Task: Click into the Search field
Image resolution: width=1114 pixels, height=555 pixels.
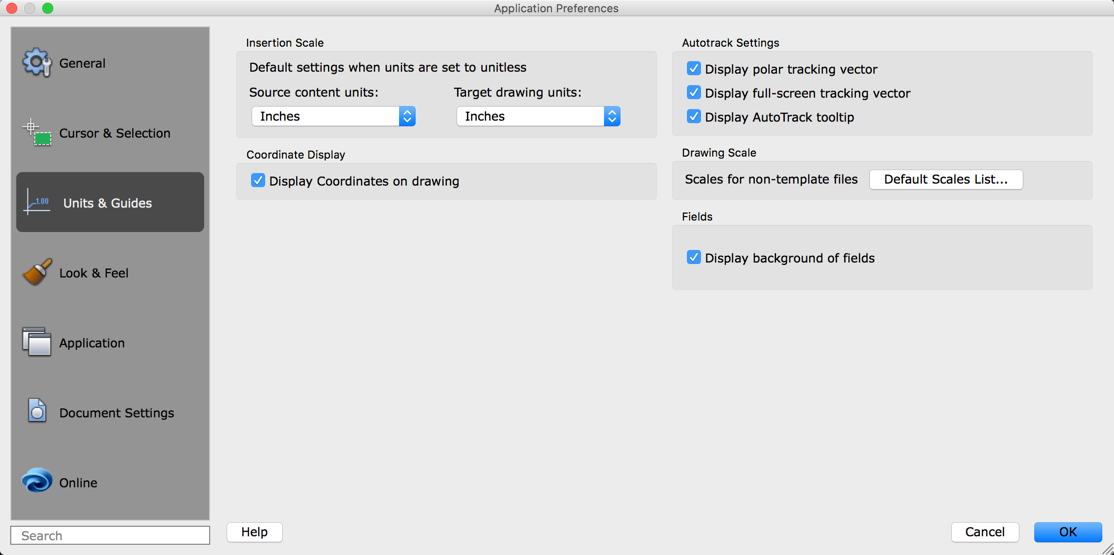Action: (x=110, y=536)
